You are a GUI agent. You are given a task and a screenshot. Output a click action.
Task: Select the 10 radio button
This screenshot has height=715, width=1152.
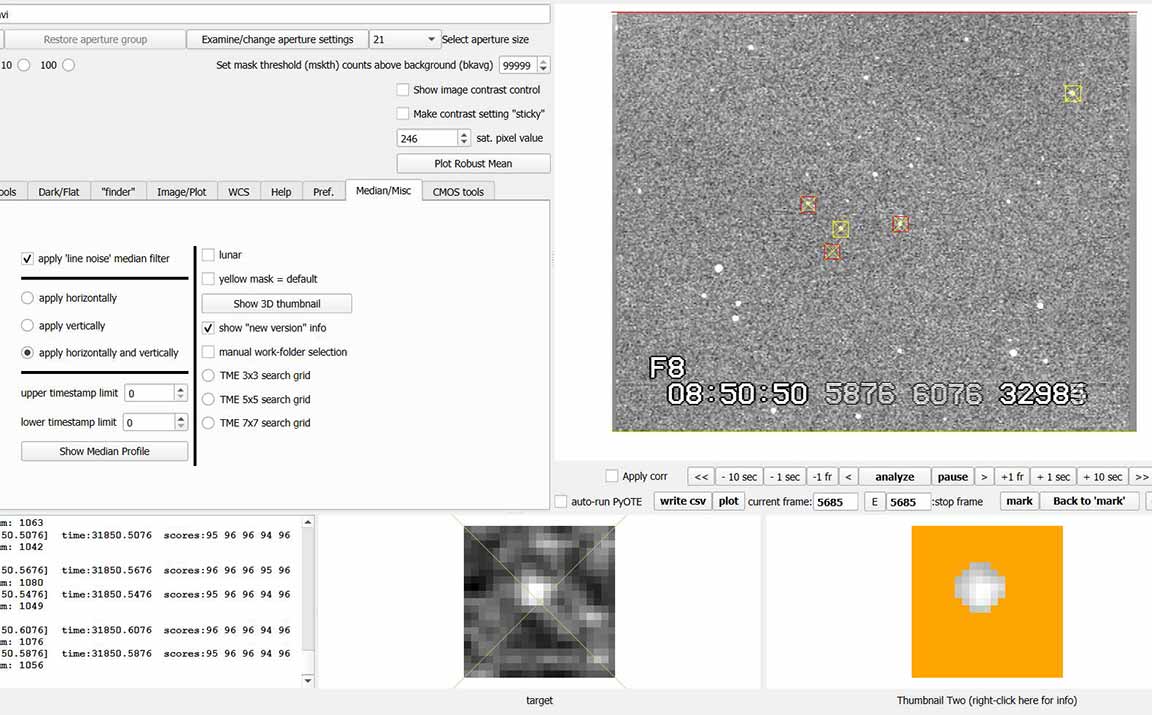pyautogui.click(x=24, y=65)
